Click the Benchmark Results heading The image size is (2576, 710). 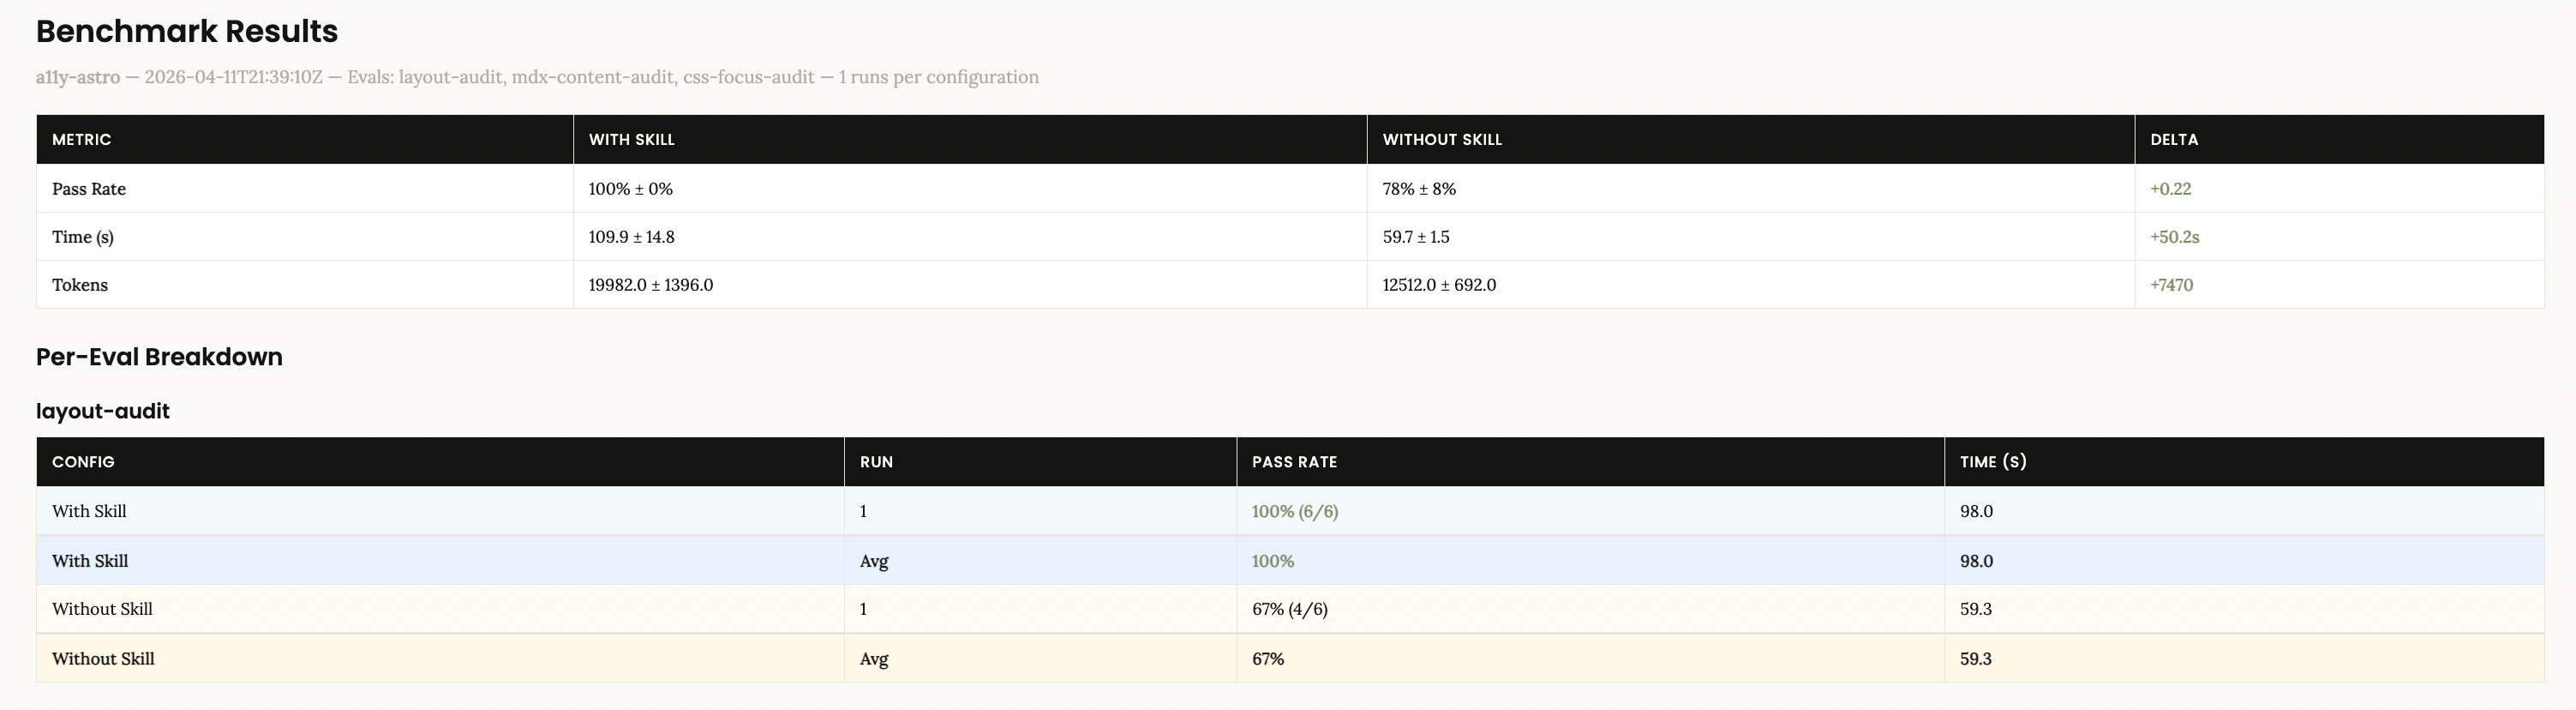(187, 31)
